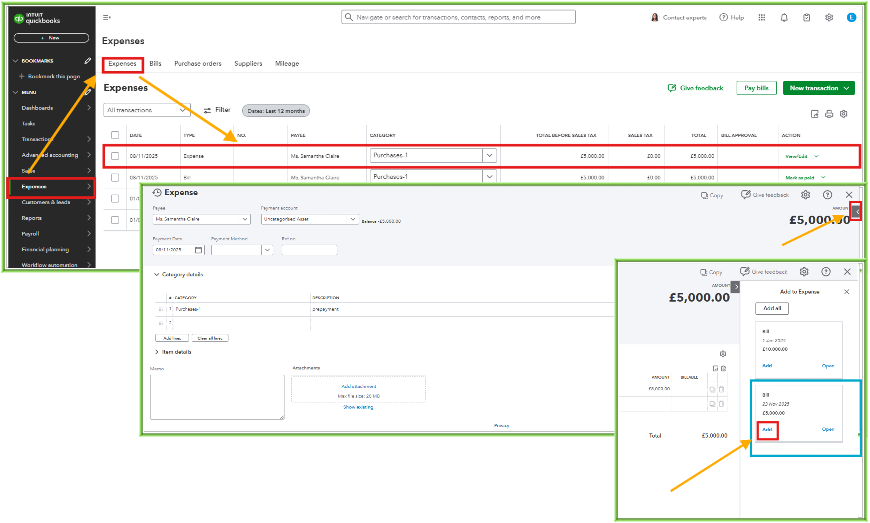870x523 pixels.
Task: Click Give feedback beside Pay bills
Action: click(x=695, y=88)
